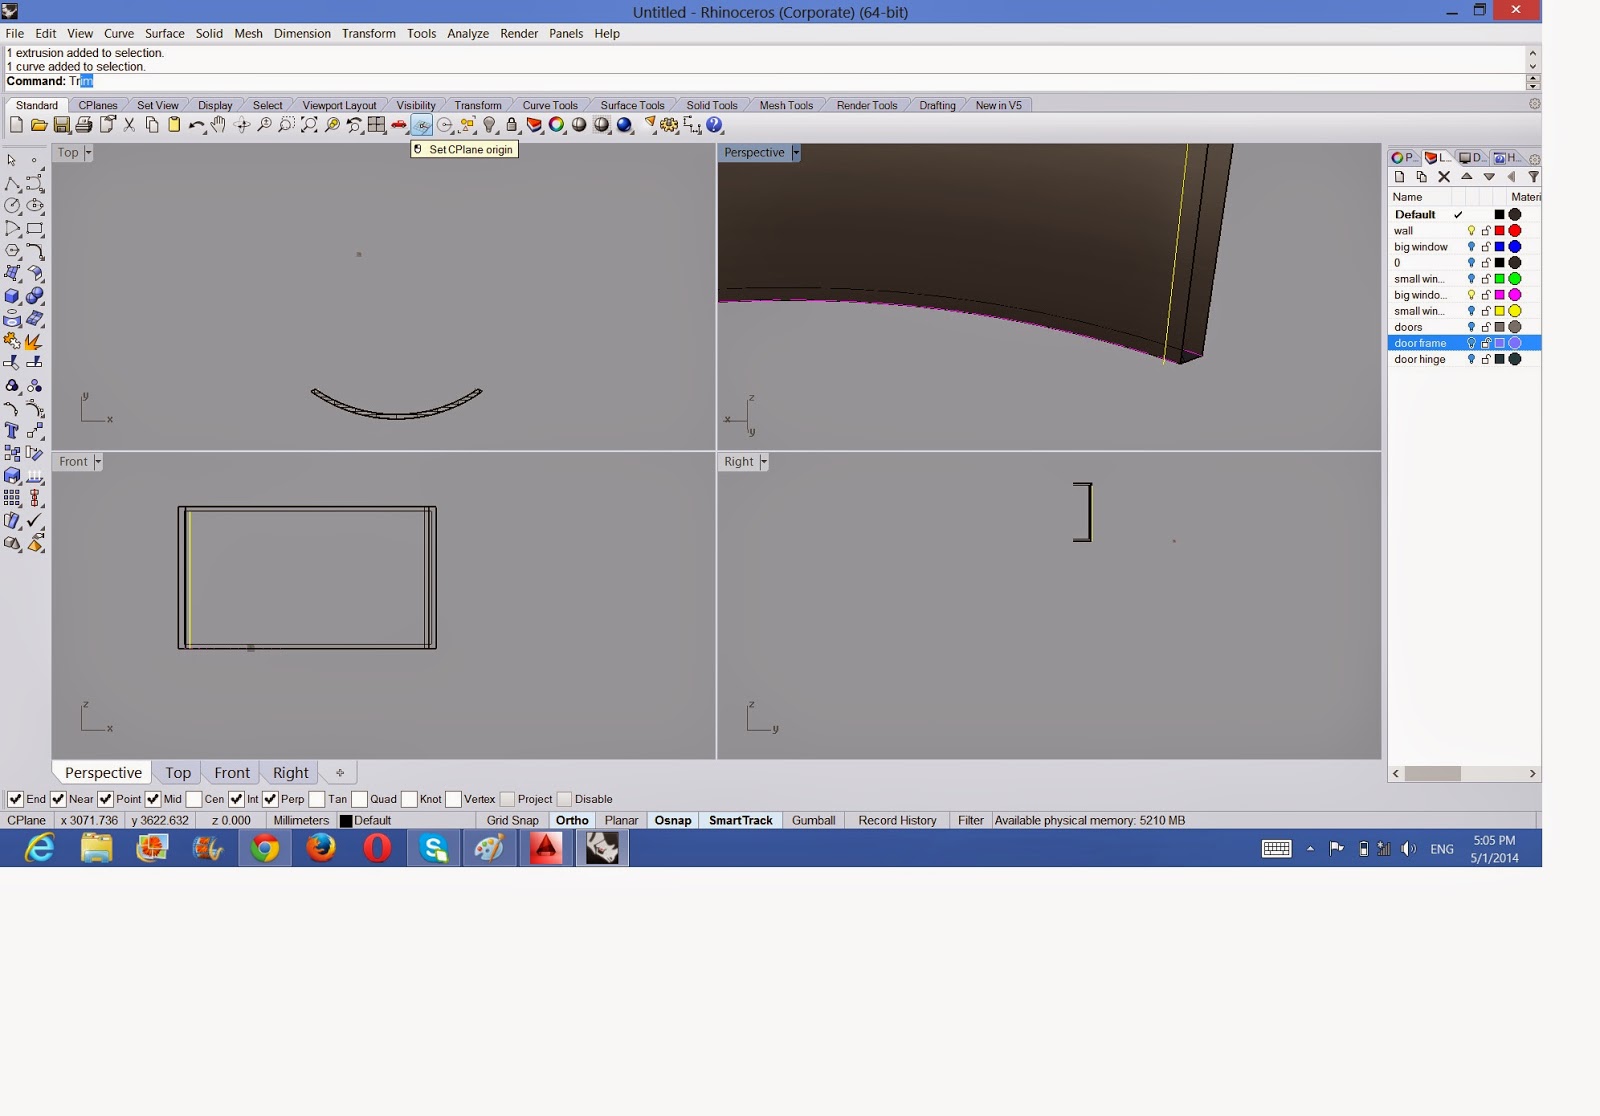Select the Explode tool in left sidebar
Viewport: 1600px width, 1116px height.
35,341
